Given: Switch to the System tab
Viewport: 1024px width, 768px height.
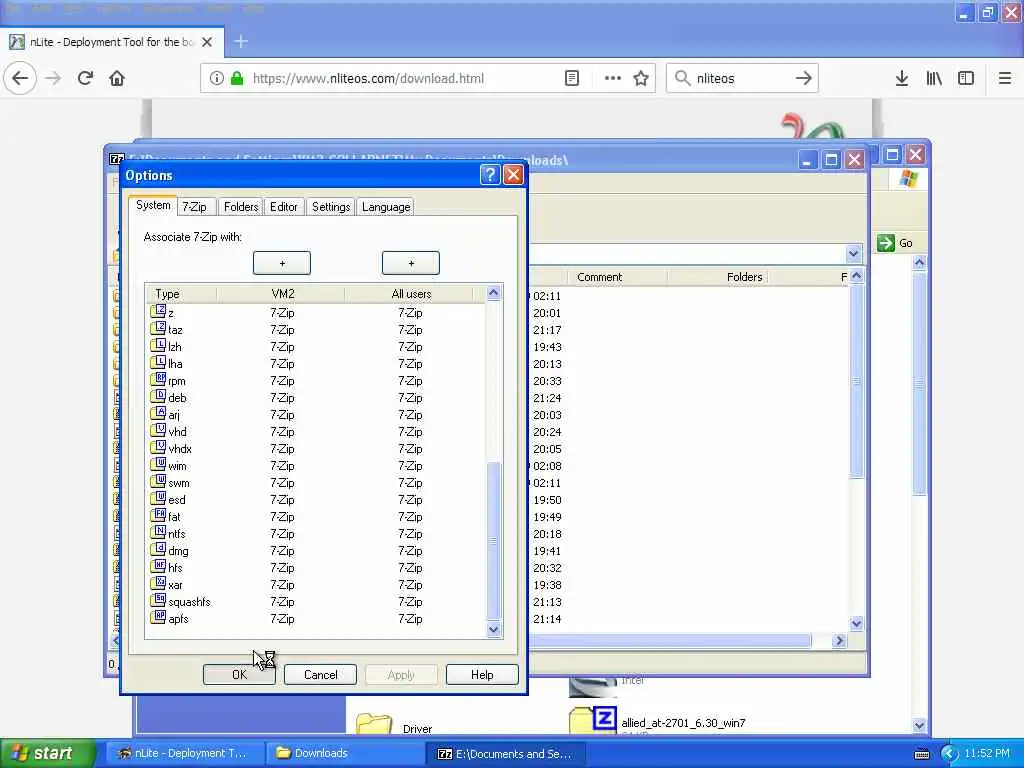Looking at the screenshot, I should (x=153, y=205).
